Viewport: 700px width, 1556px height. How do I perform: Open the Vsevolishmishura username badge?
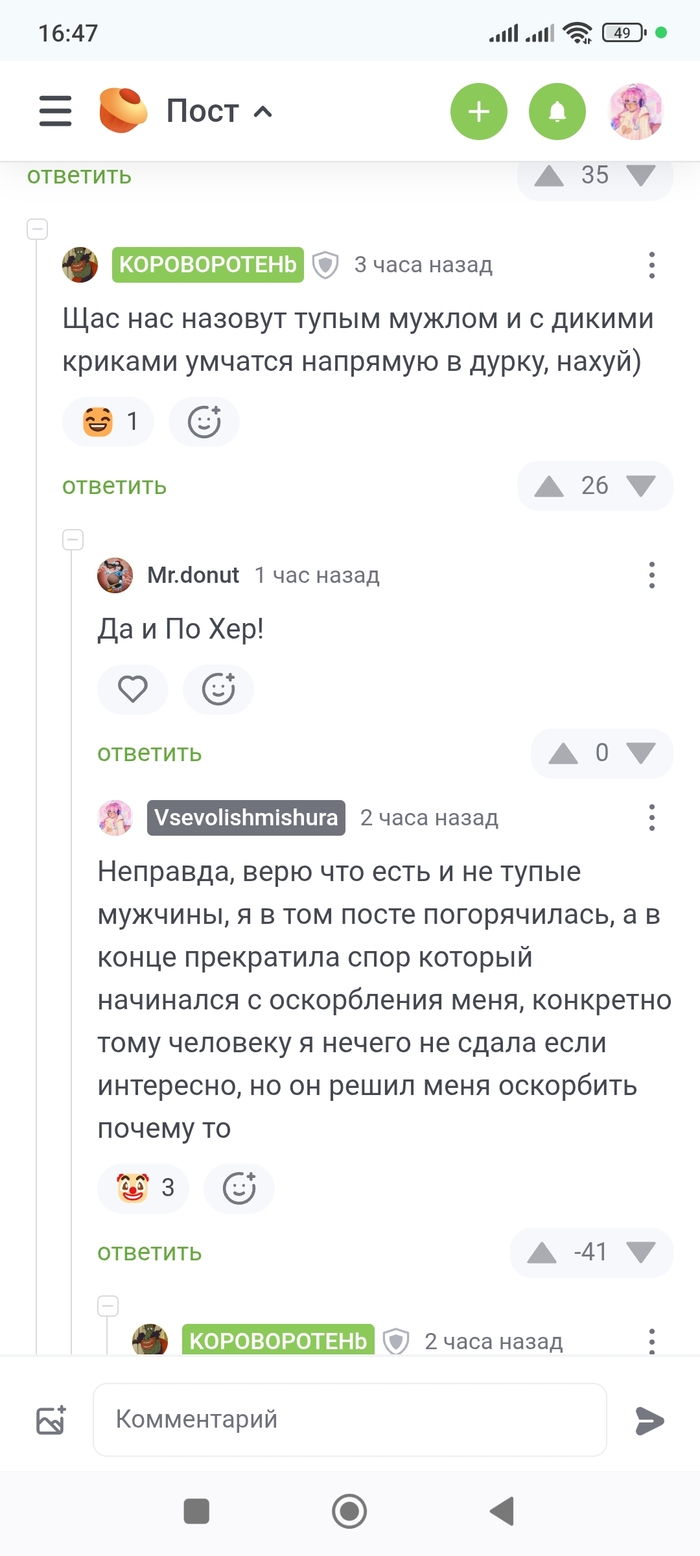(246, 818)
